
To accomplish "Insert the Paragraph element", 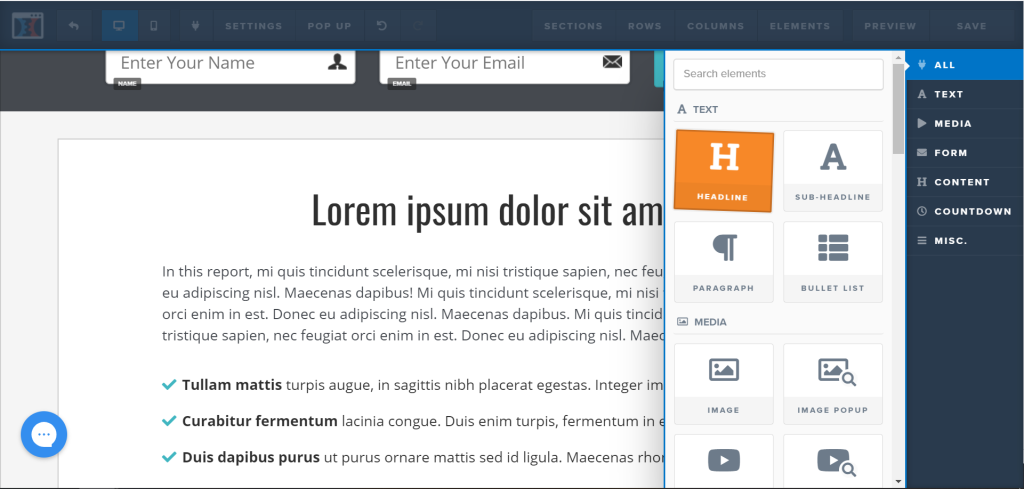I will 723,262.
